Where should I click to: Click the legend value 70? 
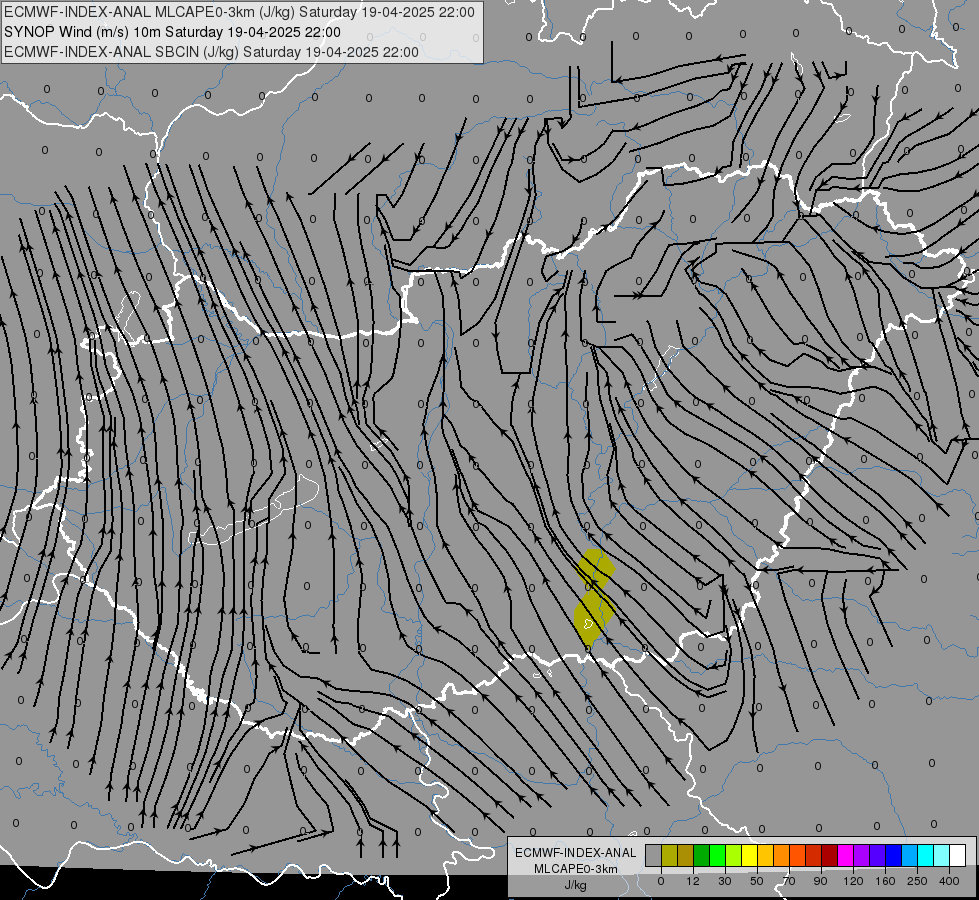click(x=789, y=881)
